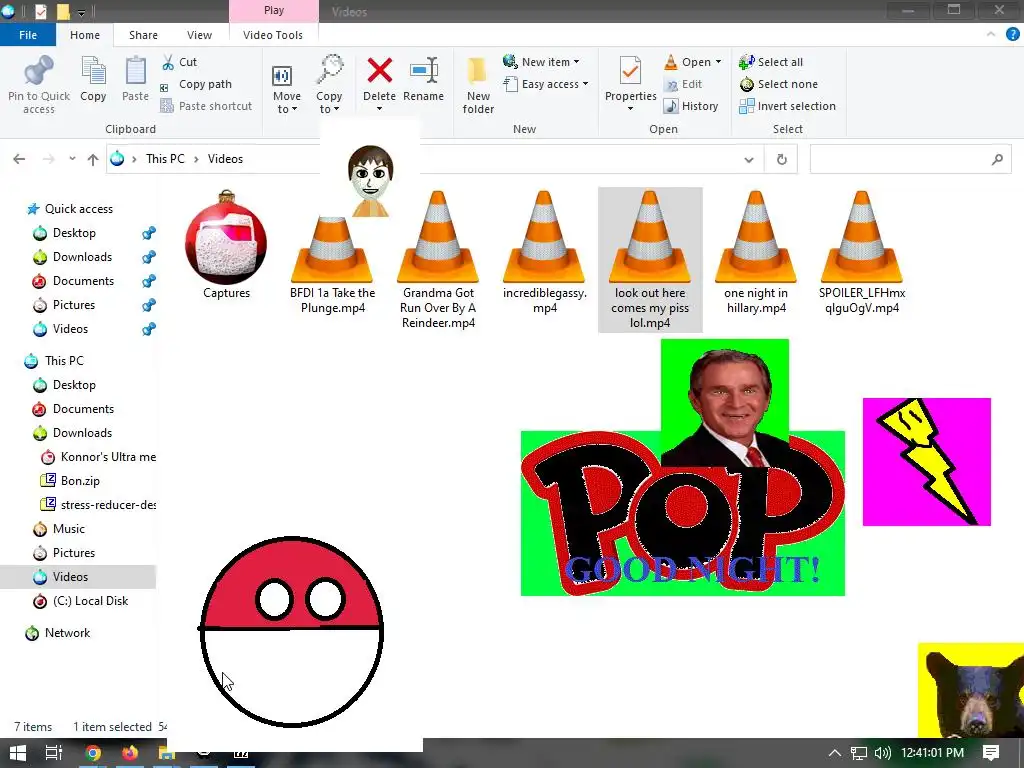Viewport: 1024px width, 768px height.
Task: Create a New folder
Action: pos(478,85)
